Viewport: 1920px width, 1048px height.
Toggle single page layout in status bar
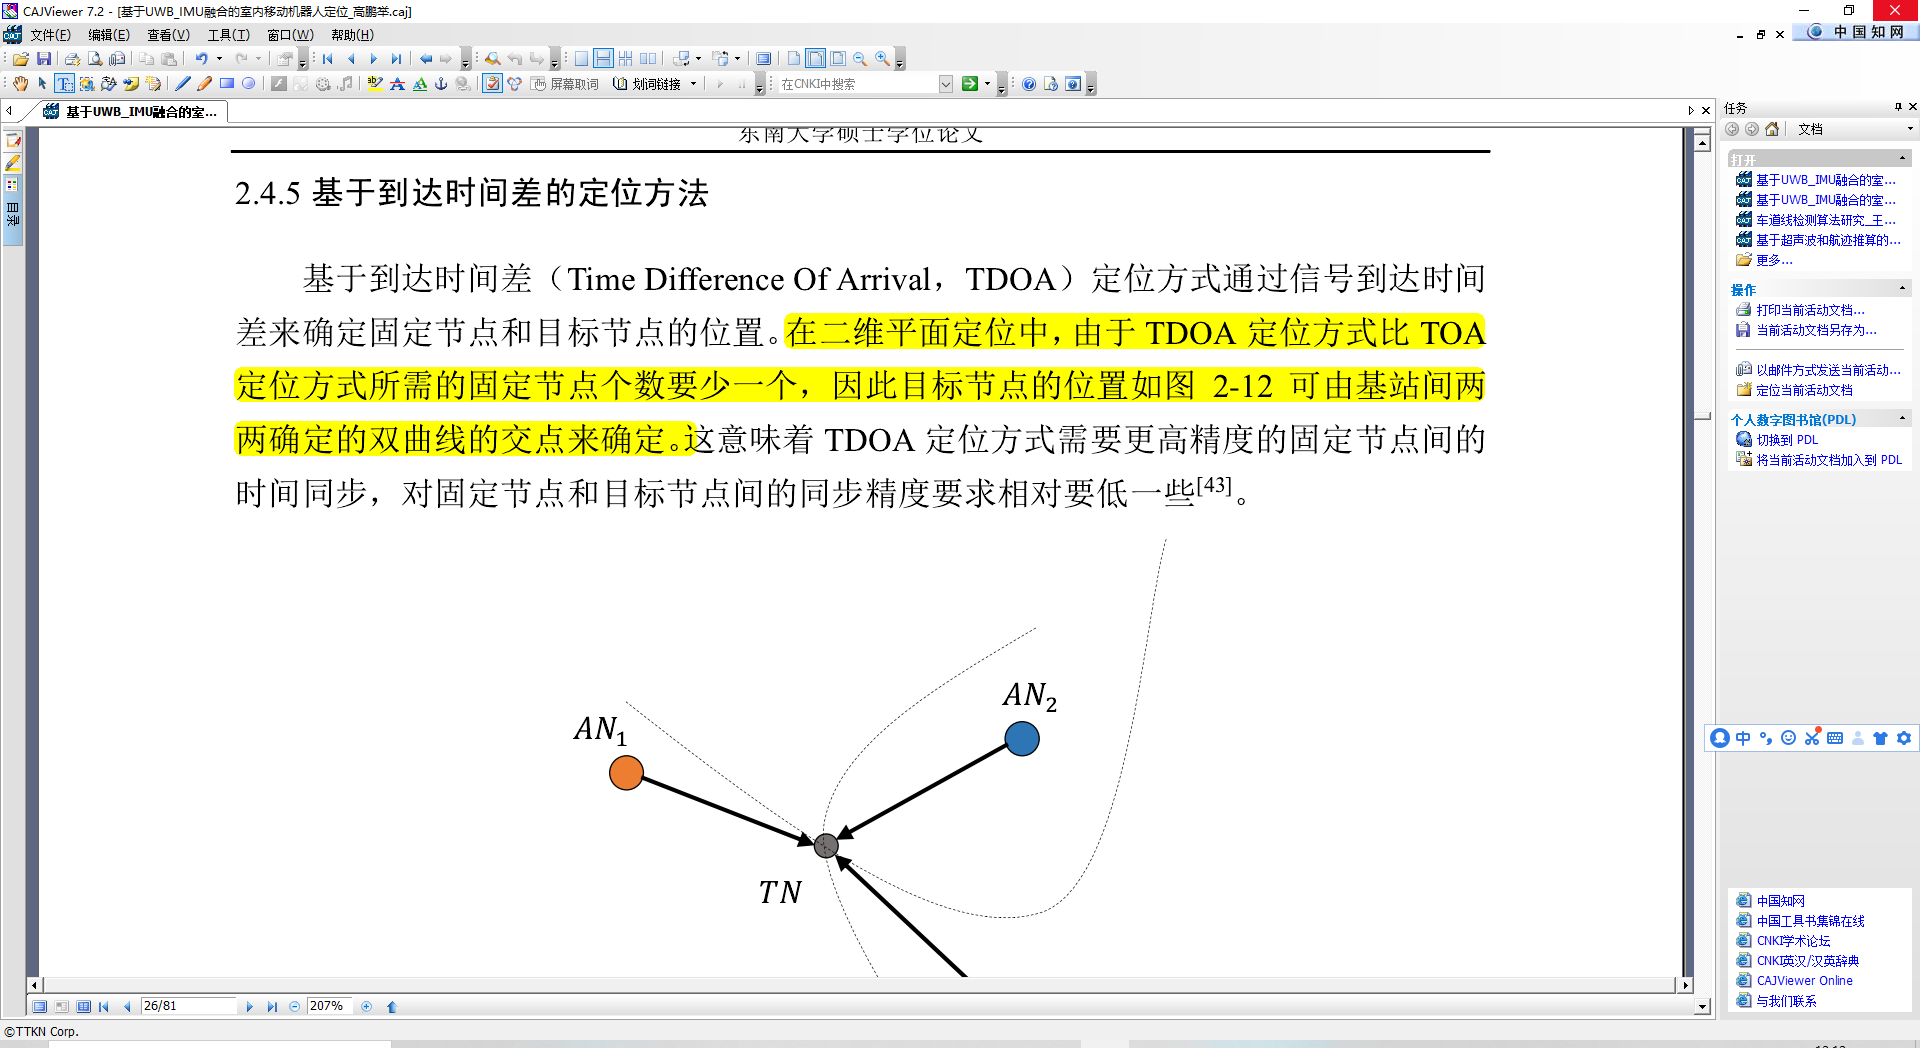click(40, 1006)
